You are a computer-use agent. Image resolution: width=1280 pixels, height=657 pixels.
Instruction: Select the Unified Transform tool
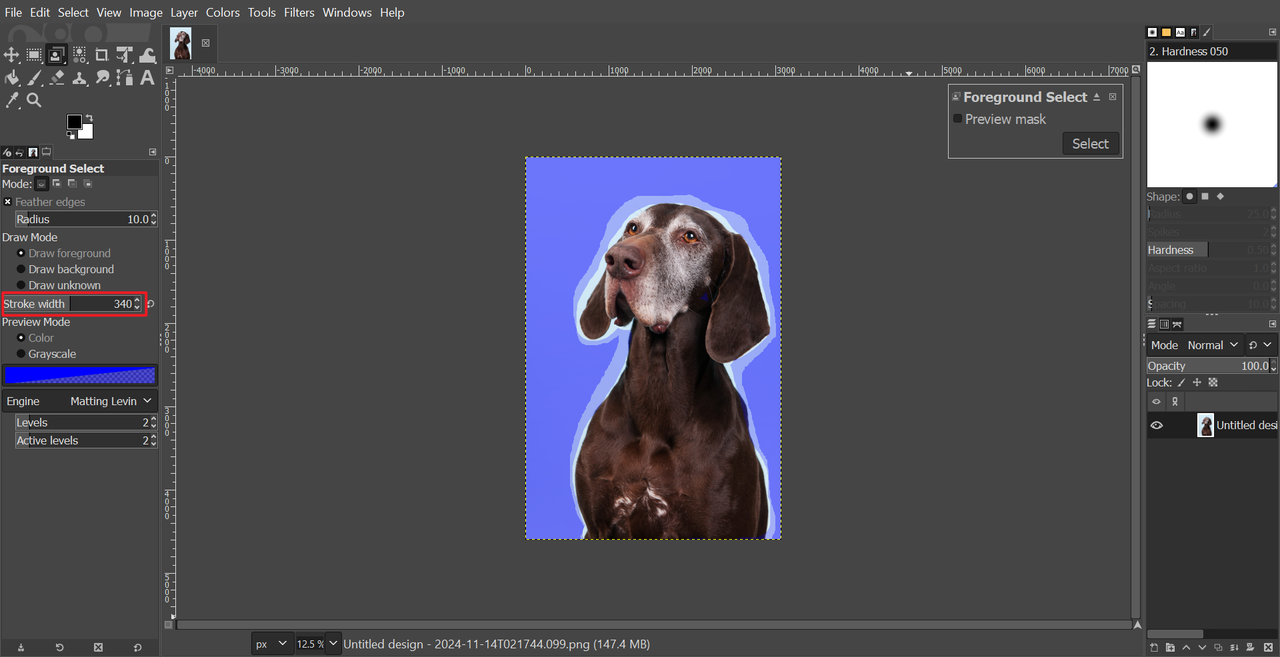(x=124, y=55)
